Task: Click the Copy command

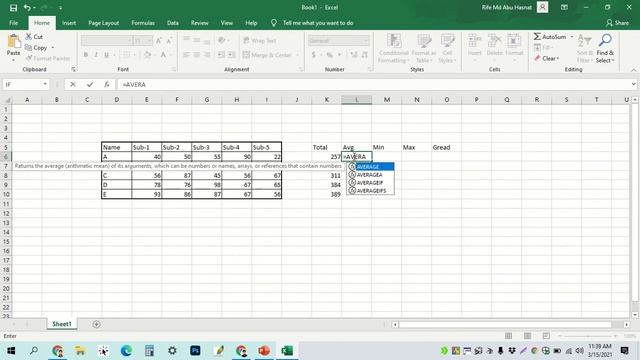Action: pos(36,48)
